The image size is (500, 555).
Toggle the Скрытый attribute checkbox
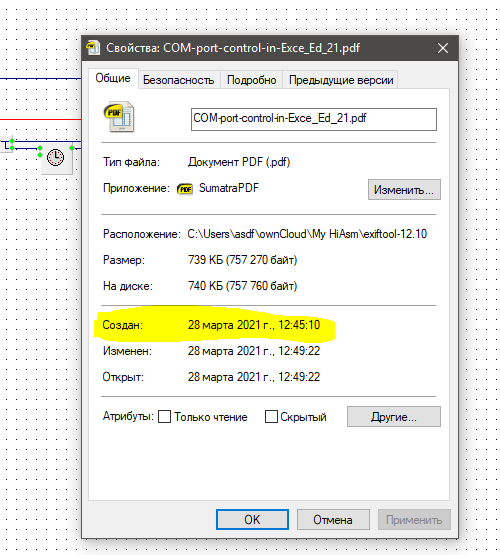271,417
